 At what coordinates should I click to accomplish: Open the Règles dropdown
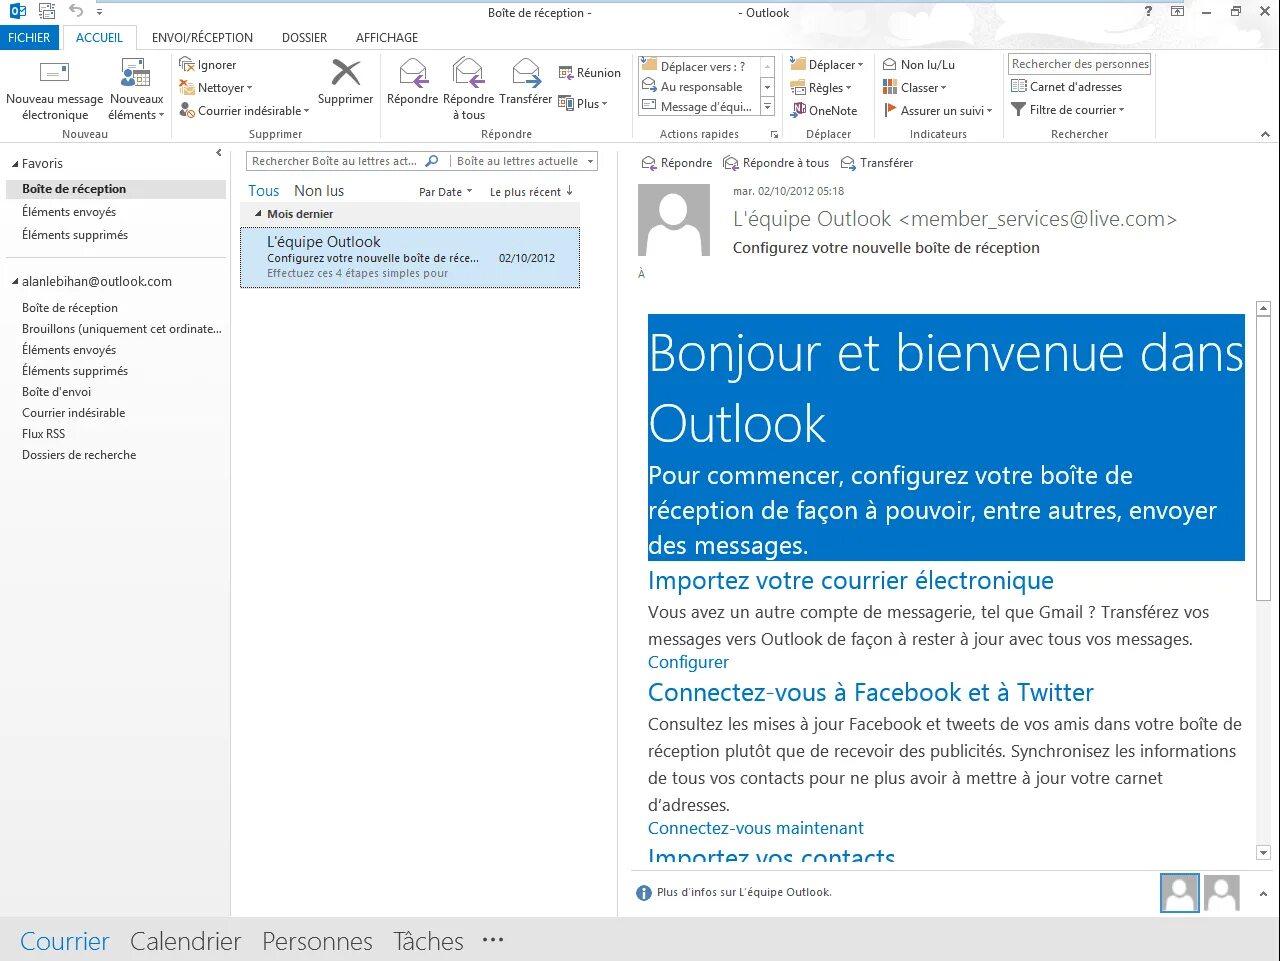tap(821, 88)
